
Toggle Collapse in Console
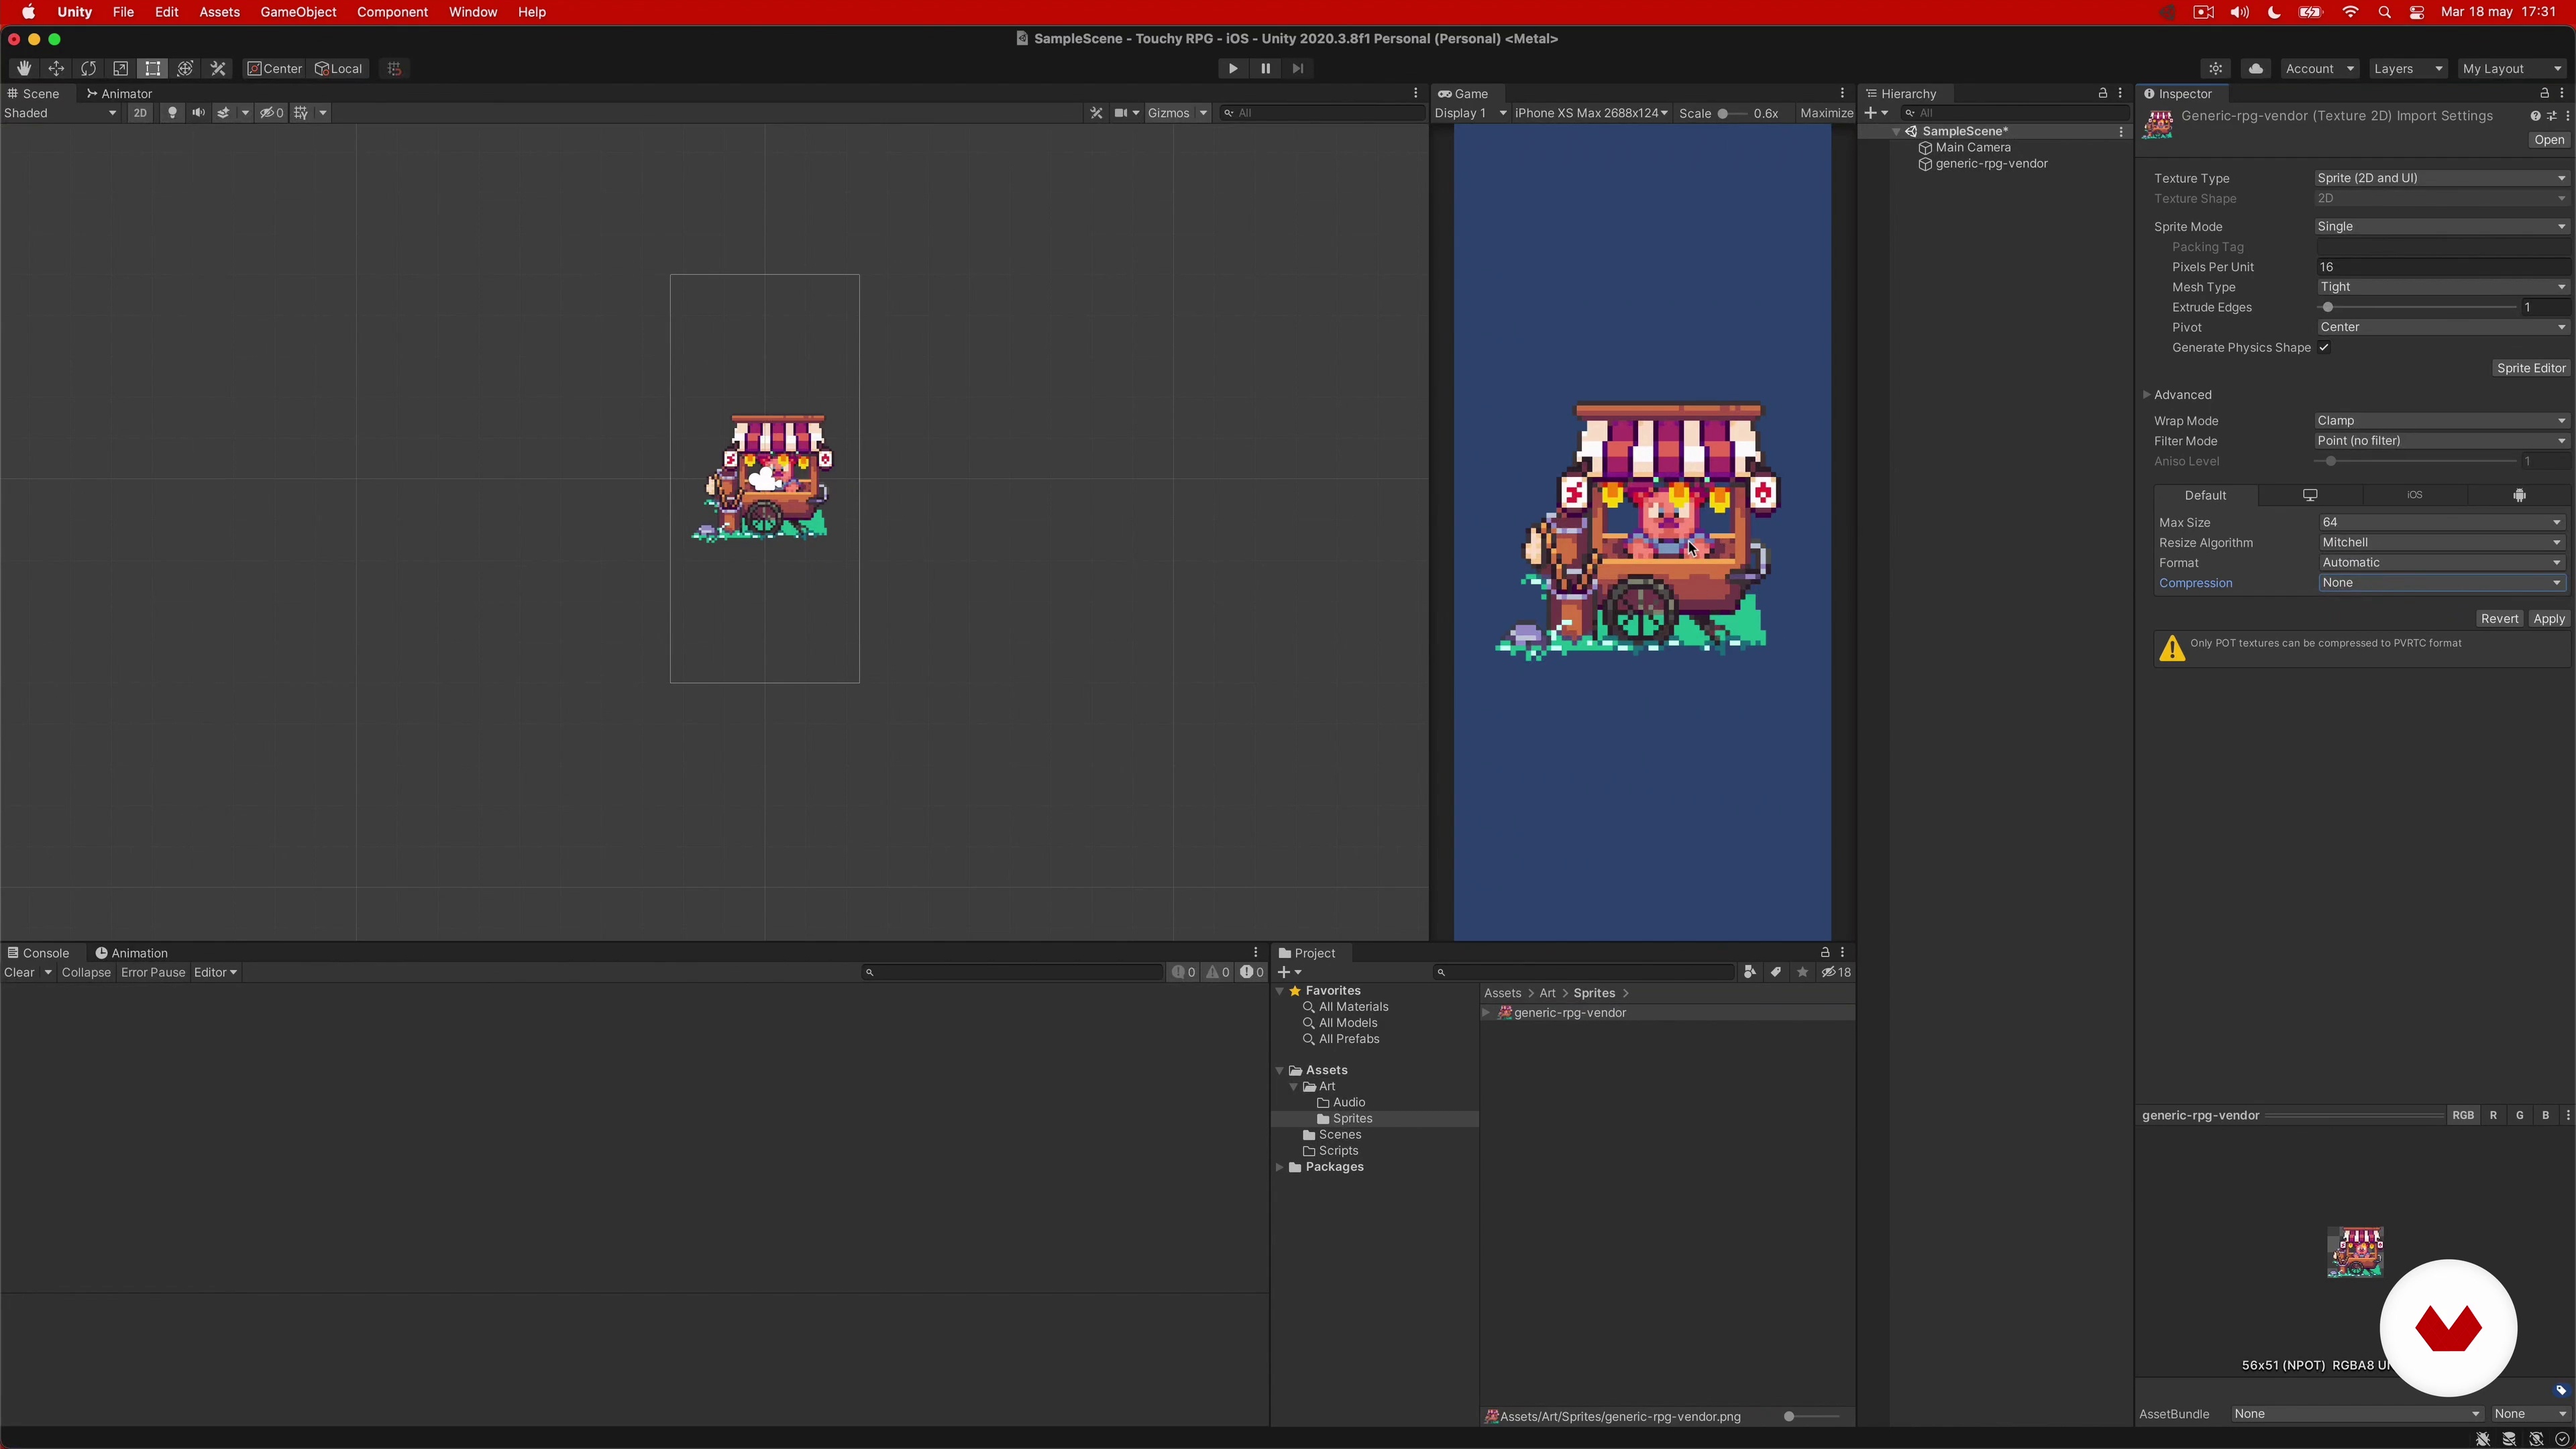(86, 972)
